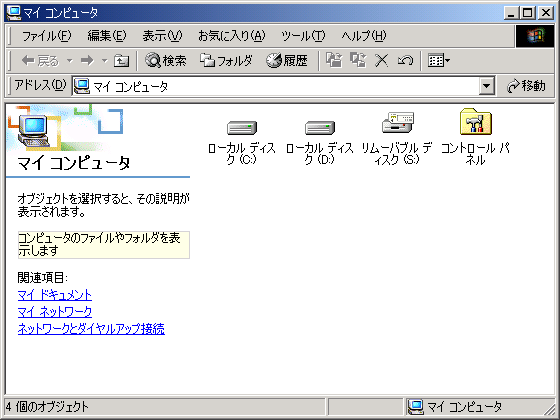Click the Undo arrow toolbar icon
Viewport: 560px width, 420px height.
pyautogui.click(x=405, y=60)
